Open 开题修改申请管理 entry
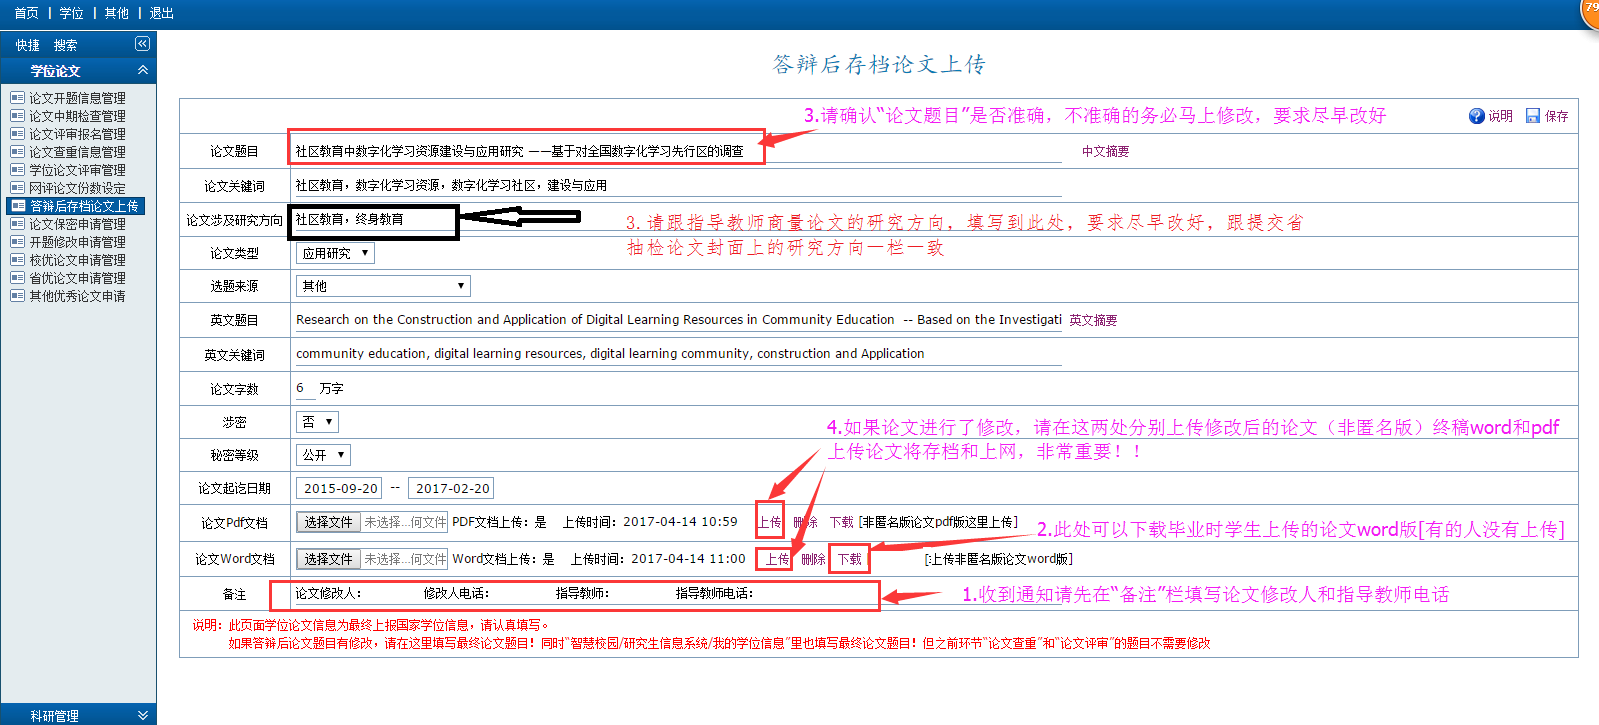Screen dimensions: 1599x725 pyautogui.click(x=77, y=242)
